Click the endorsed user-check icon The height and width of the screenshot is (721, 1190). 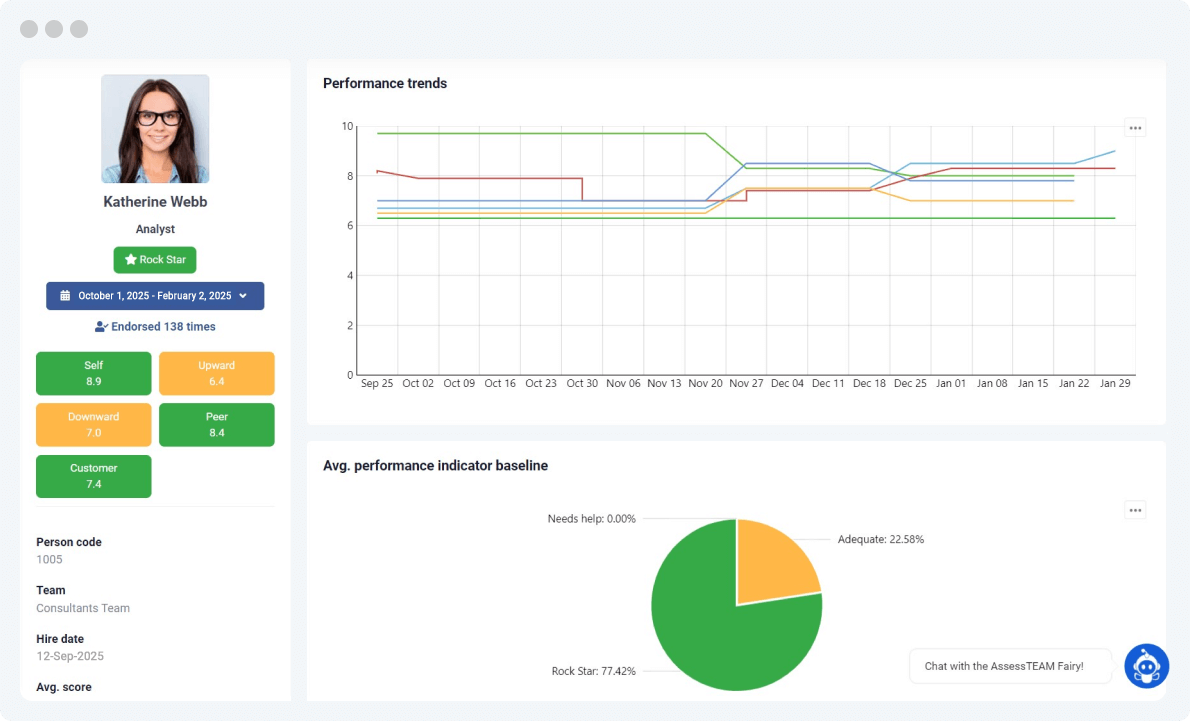coord(101,327)
